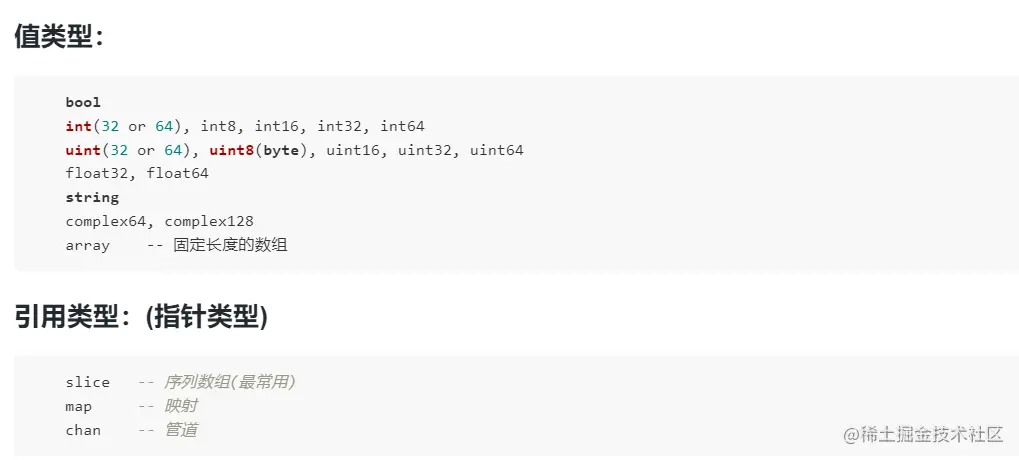The image size is (1019, 460).
Task: Click the 引用类型 (指针类型) heading
Action: [141, 317]
